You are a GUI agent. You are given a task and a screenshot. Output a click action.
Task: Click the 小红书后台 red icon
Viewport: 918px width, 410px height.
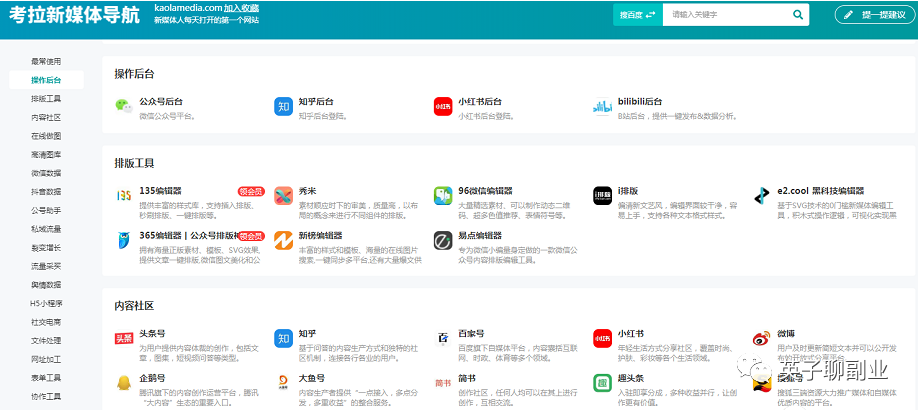(x=442, y=107)
